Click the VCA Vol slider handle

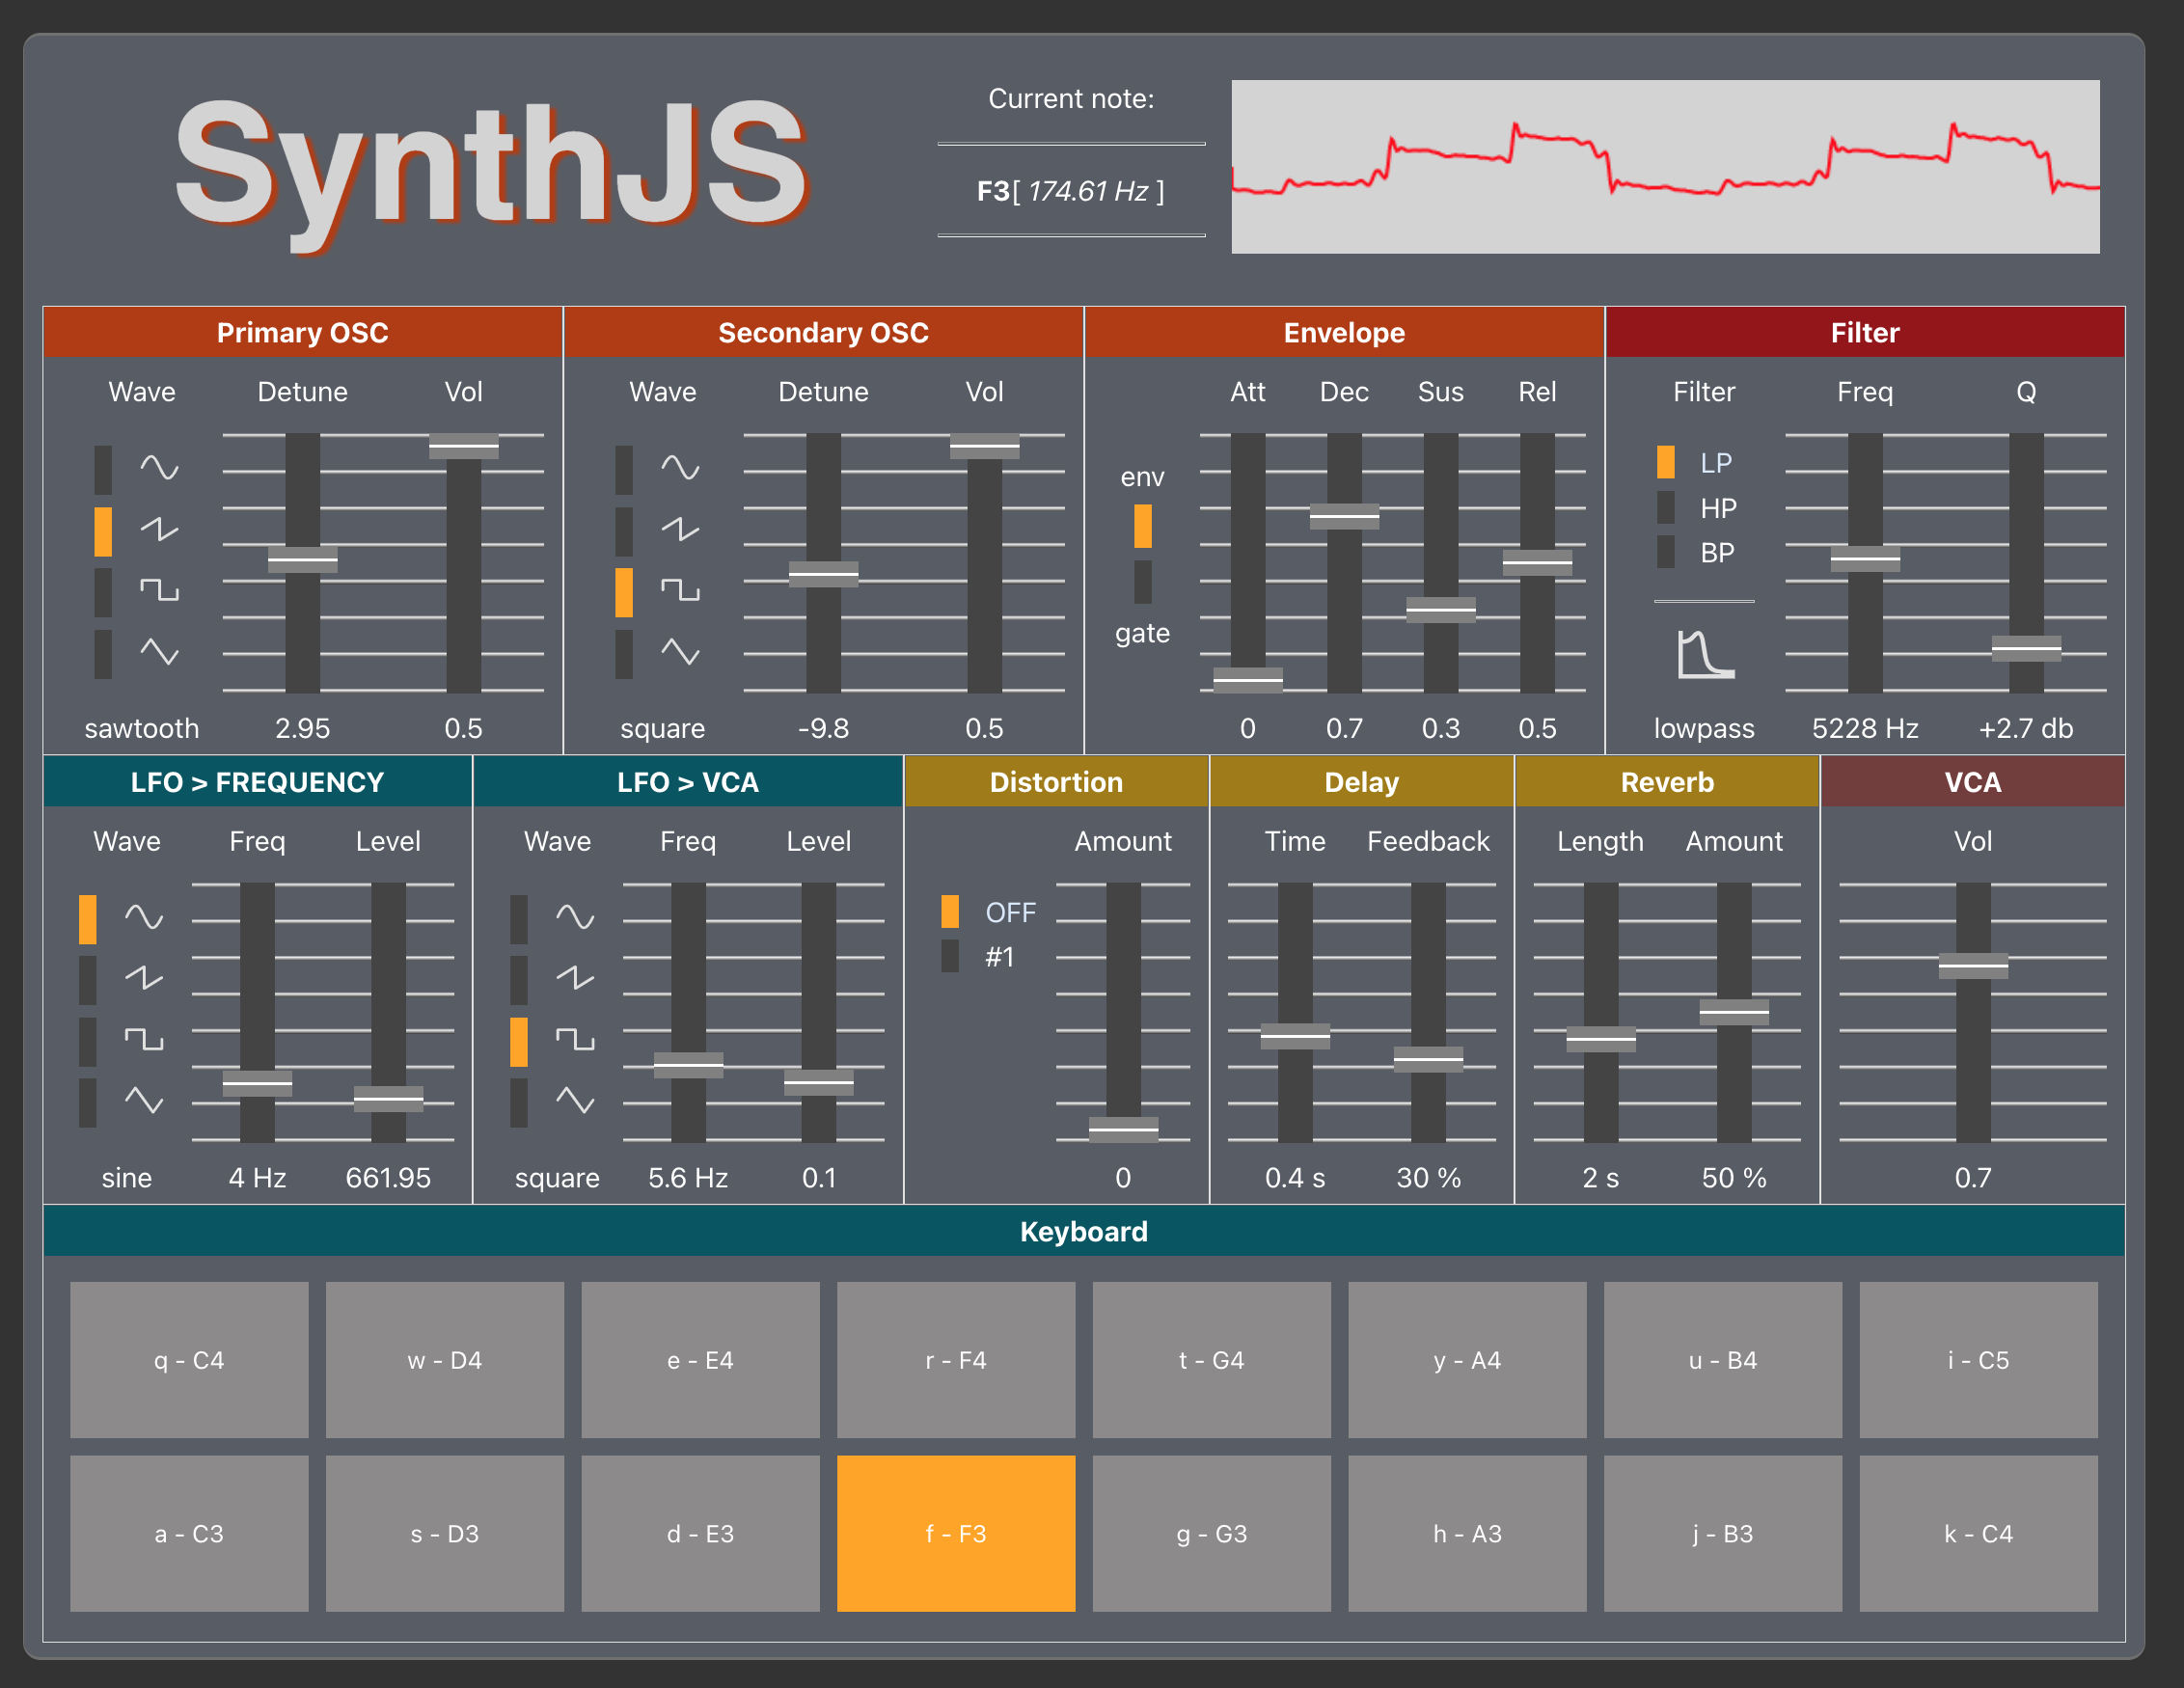(x=1972, y=966)
